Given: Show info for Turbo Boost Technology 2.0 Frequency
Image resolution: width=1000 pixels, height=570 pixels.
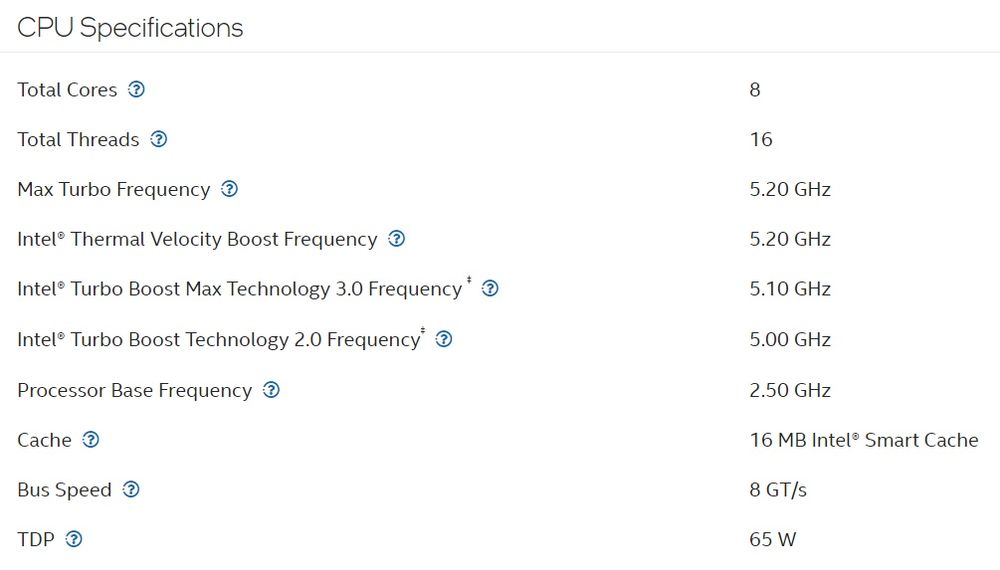Looking at the screenshot, I should pos(444,339).
